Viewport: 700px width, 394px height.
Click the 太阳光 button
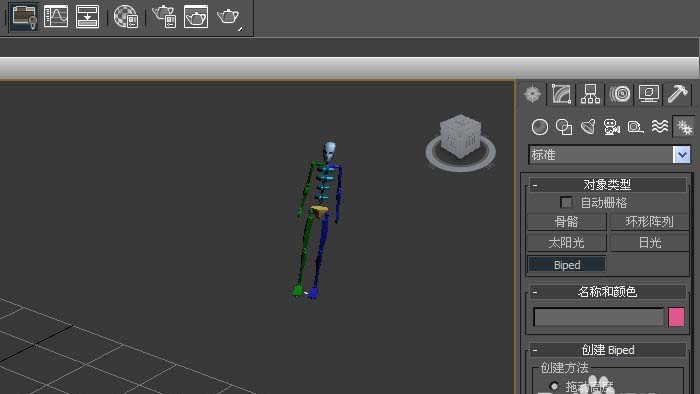click(567, 243)
